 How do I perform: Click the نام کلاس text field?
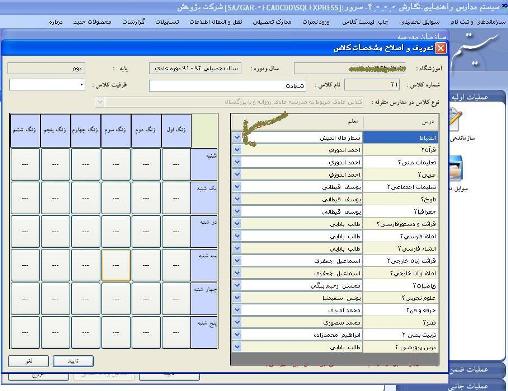[227, 85]
